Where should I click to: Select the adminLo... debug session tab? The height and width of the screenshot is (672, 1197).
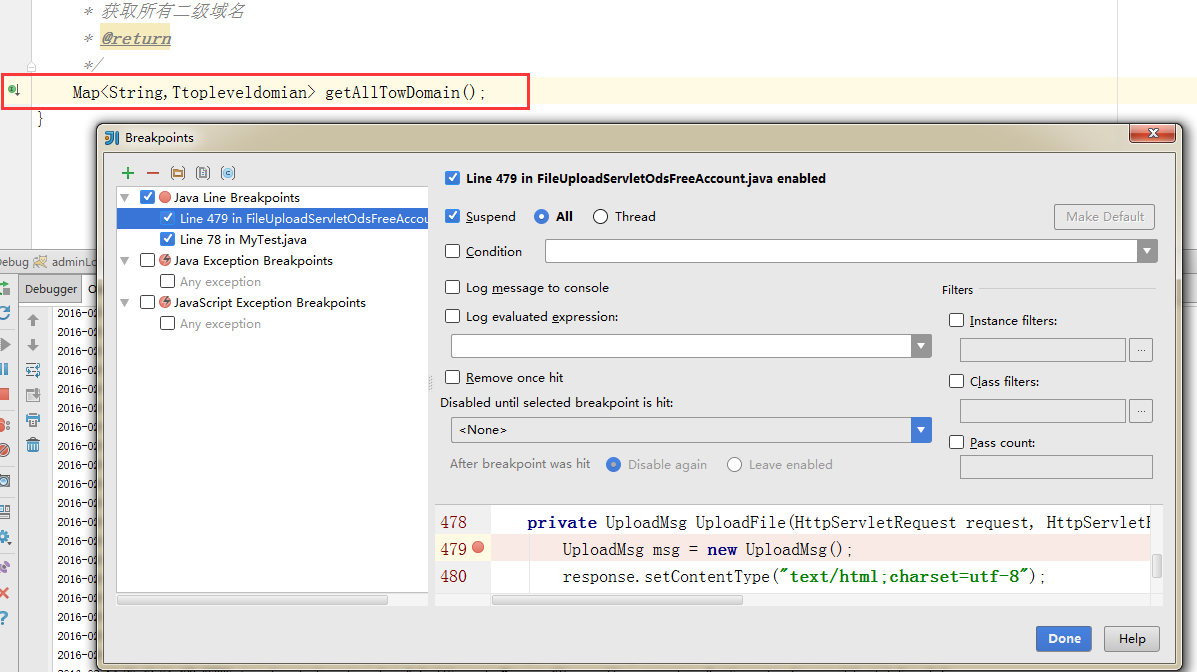click(66, 262)
